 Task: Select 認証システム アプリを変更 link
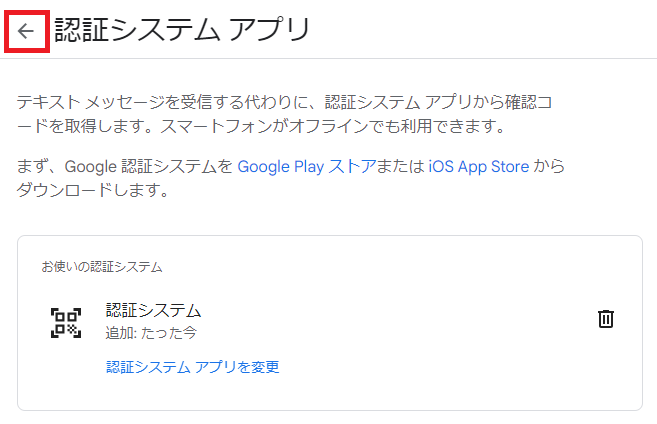[193, 367]
